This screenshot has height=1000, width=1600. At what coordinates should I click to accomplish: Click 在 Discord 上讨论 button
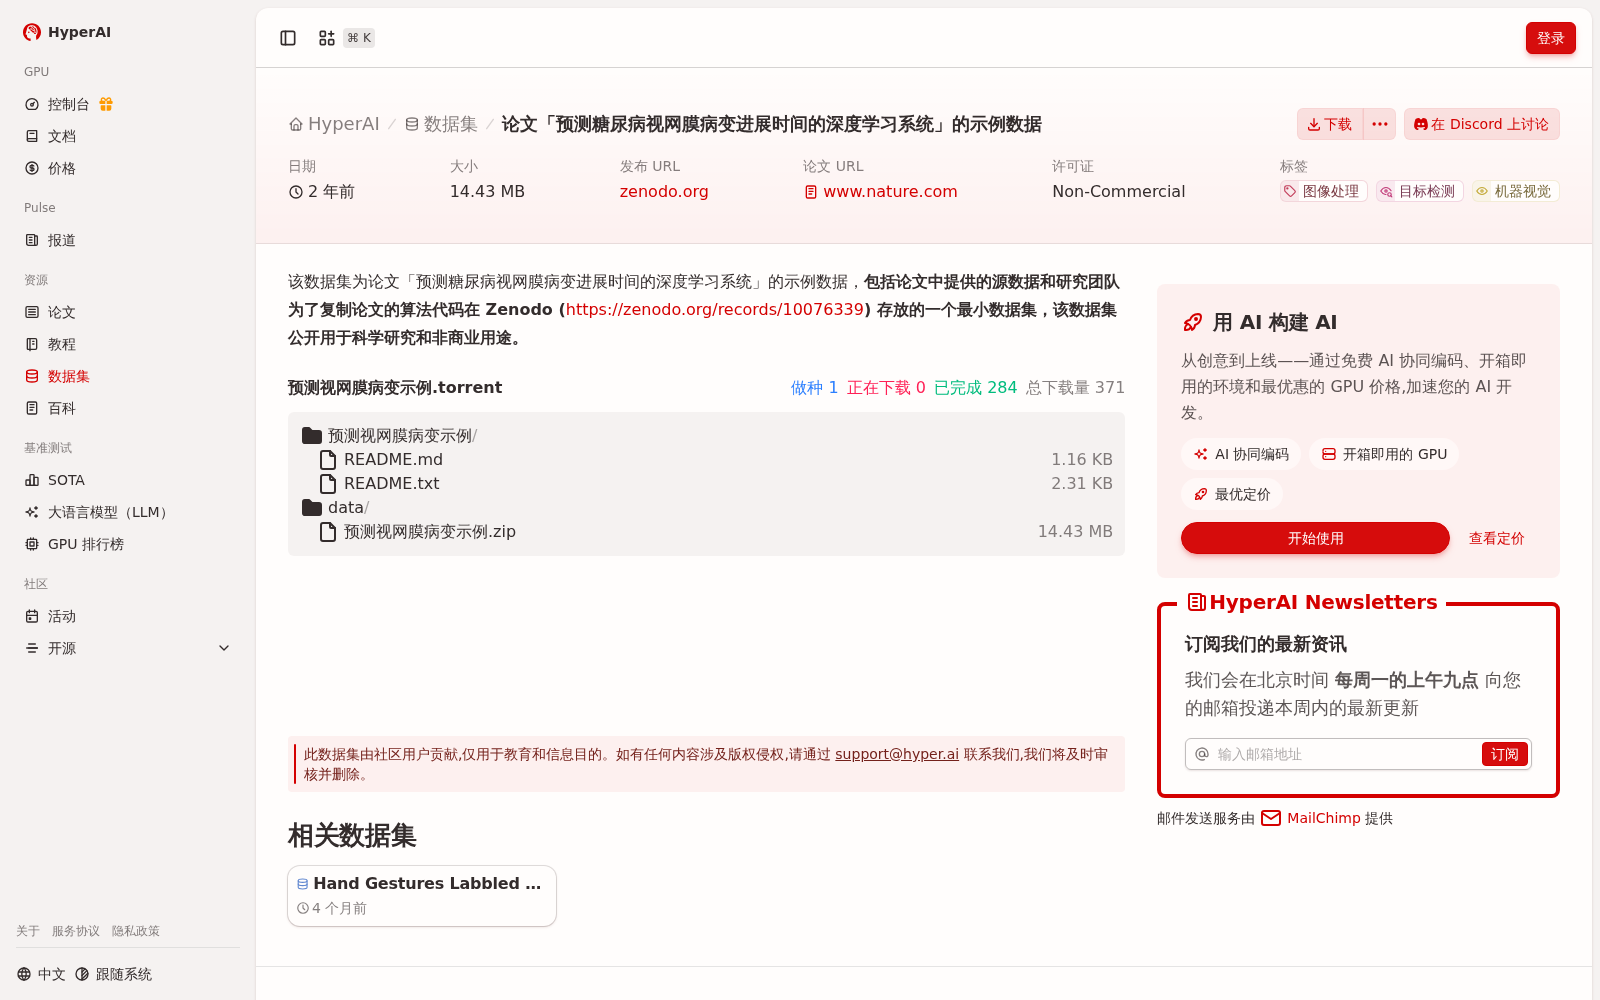(x=1481, y=124)
